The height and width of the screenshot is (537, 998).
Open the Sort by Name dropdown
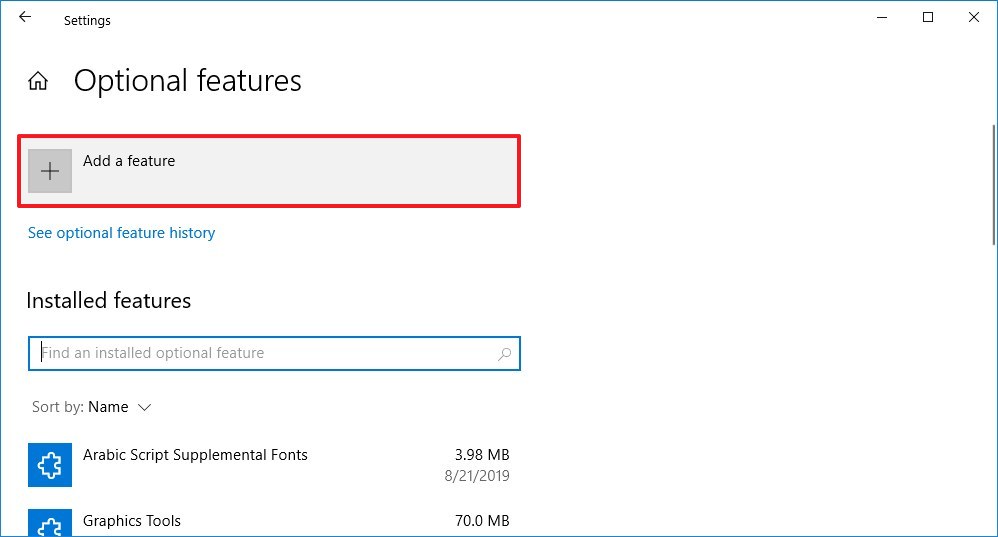coord(108,407)
